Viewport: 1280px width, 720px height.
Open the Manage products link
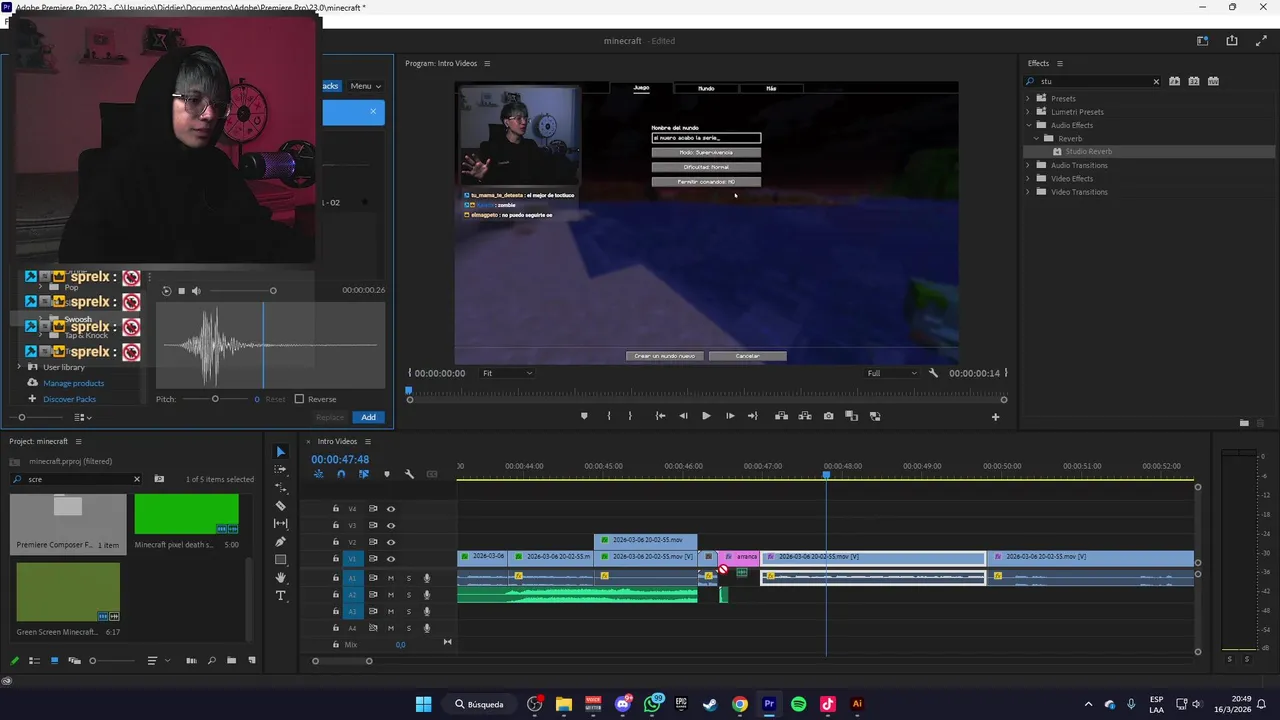pyautogui.click(x=73, y=383)
